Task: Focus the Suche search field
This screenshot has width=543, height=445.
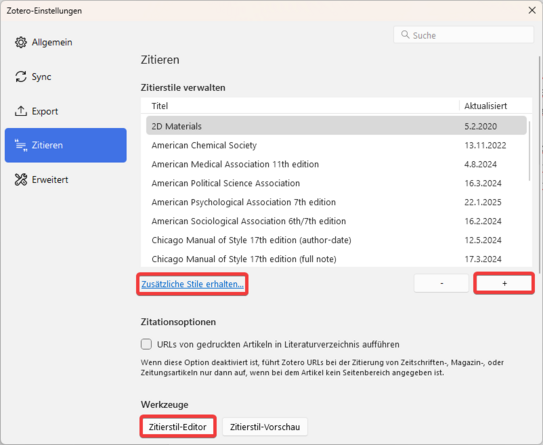Action: pyautogui.click(x=463, y=35)
